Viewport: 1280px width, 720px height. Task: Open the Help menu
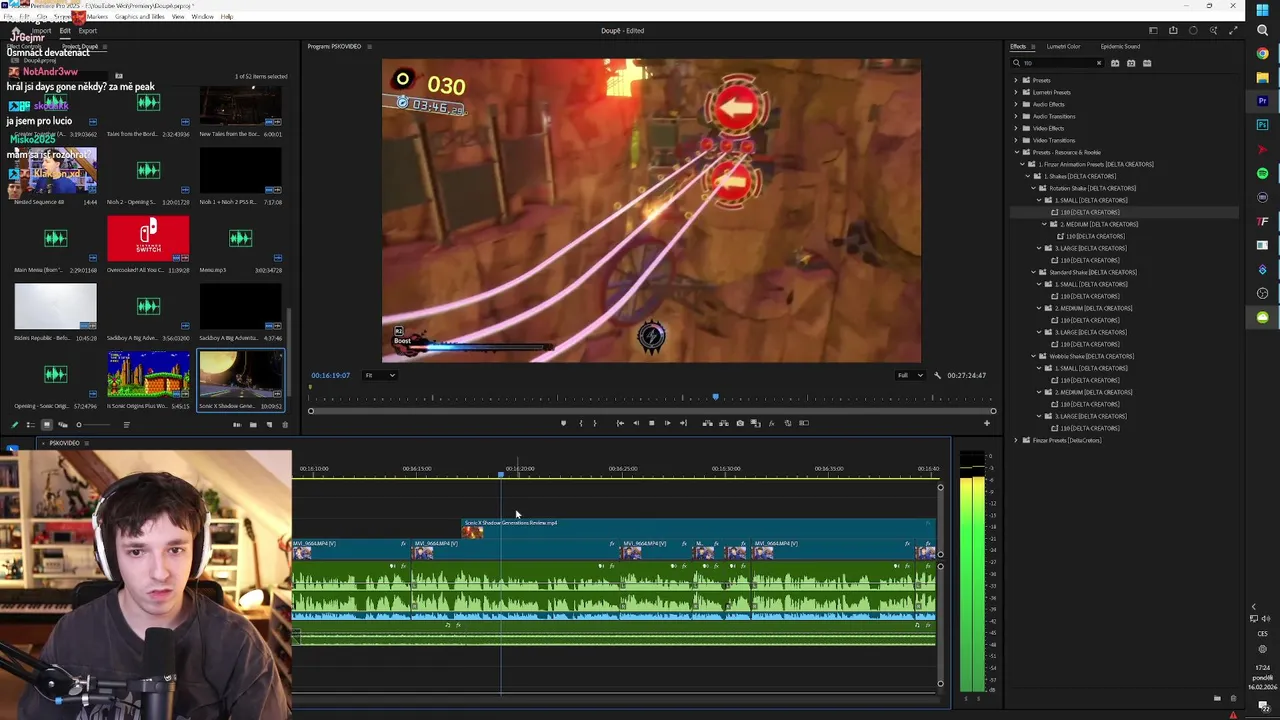pos(227,17)
